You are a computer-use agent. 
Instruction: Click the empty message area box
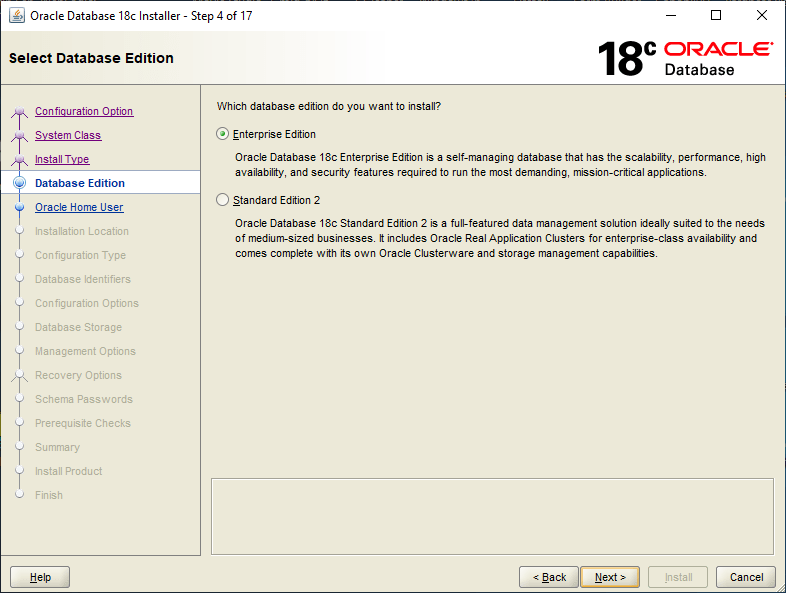tap(492, 516)
